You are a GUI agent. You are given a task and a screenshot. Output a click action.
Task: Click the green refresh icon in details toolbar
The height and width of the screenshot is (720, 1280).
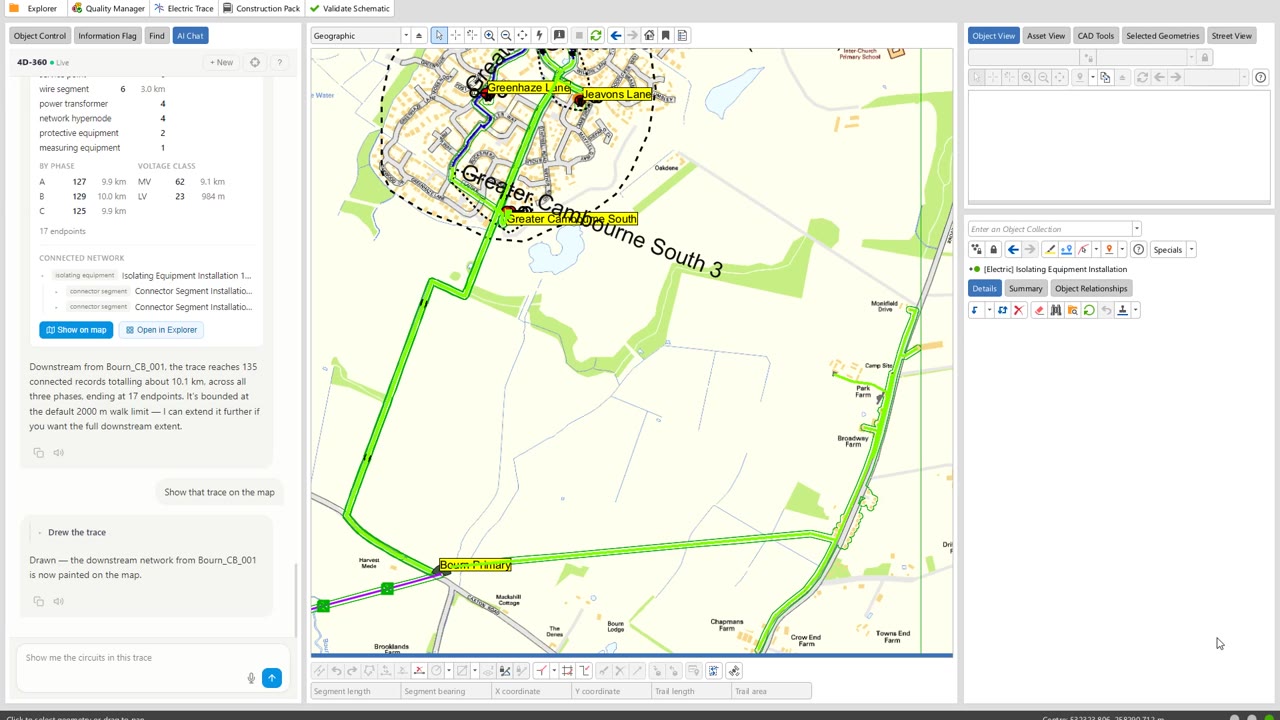click(x=1089, y=310)
